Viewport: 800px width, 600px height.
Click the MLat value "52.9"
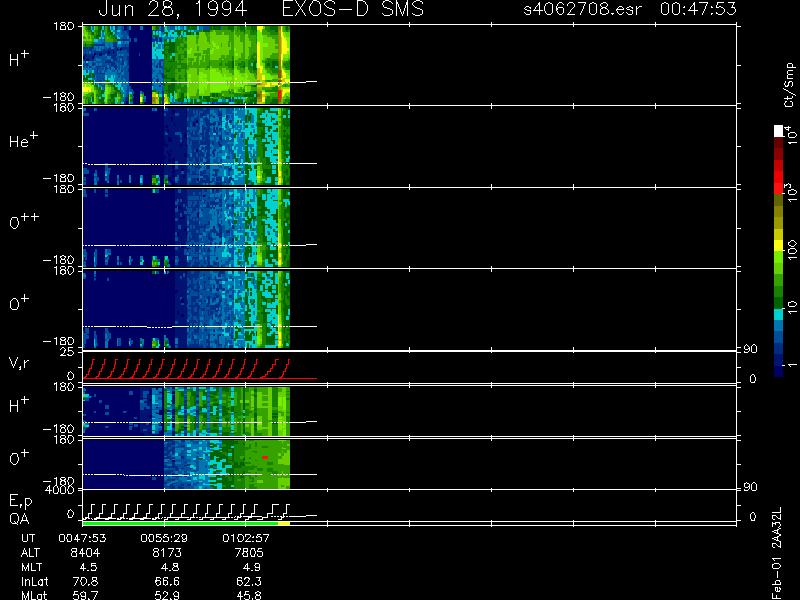(x=167, y=595)
